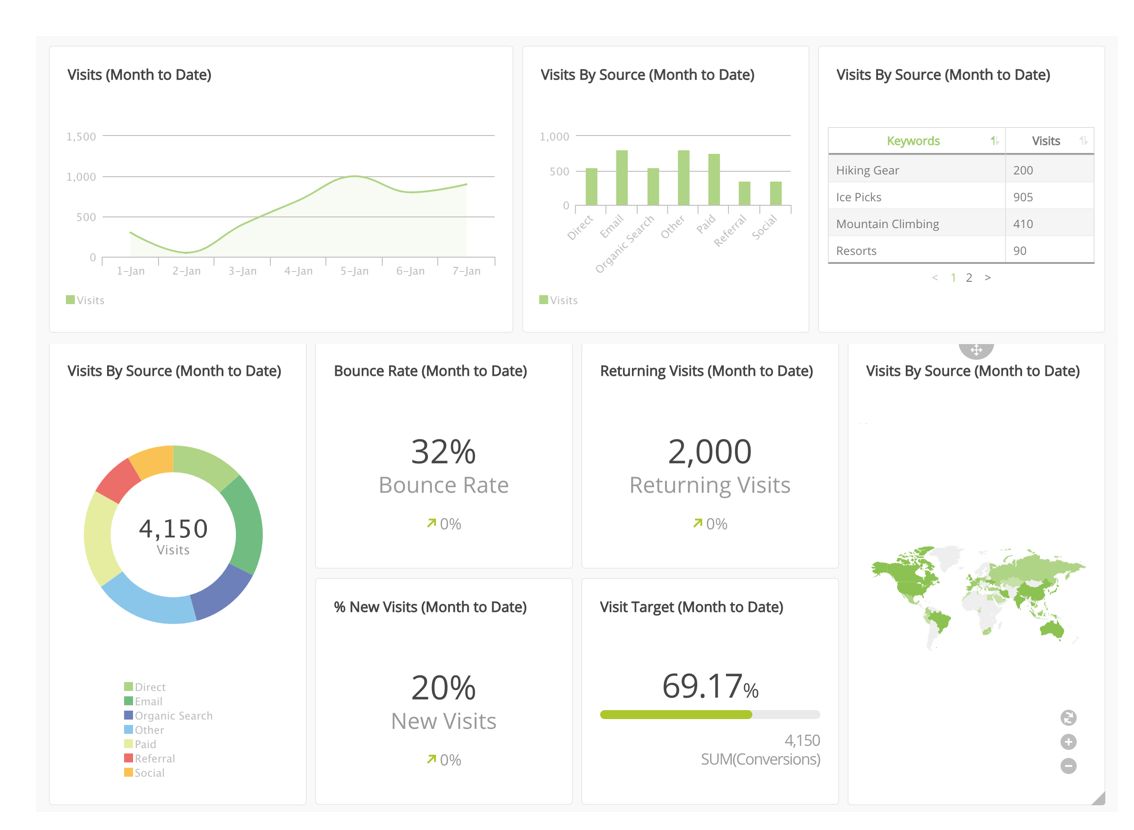Switch to page 2 of the keywords table
The width and height of the screenshot is (1134, 830).
968,277
